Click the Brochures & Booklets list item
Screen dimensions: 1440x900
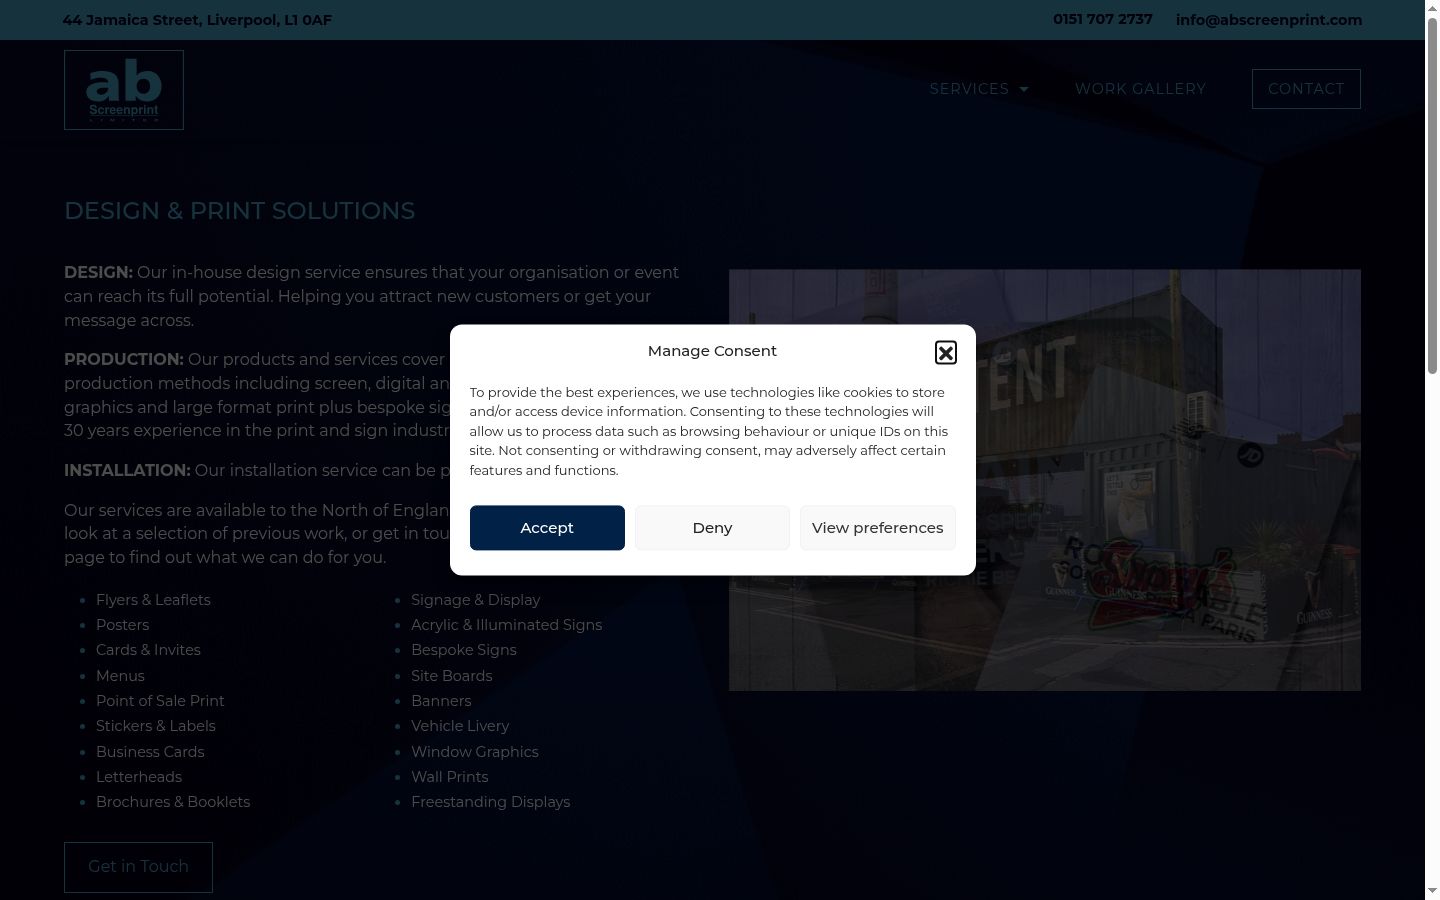point(173,802)
